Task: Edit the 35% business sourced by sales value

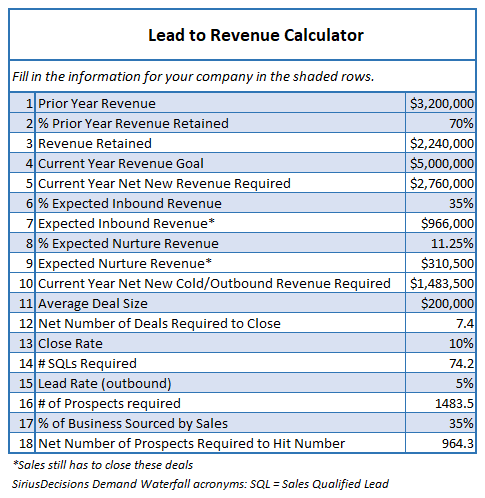Action: tap(440, 423)
